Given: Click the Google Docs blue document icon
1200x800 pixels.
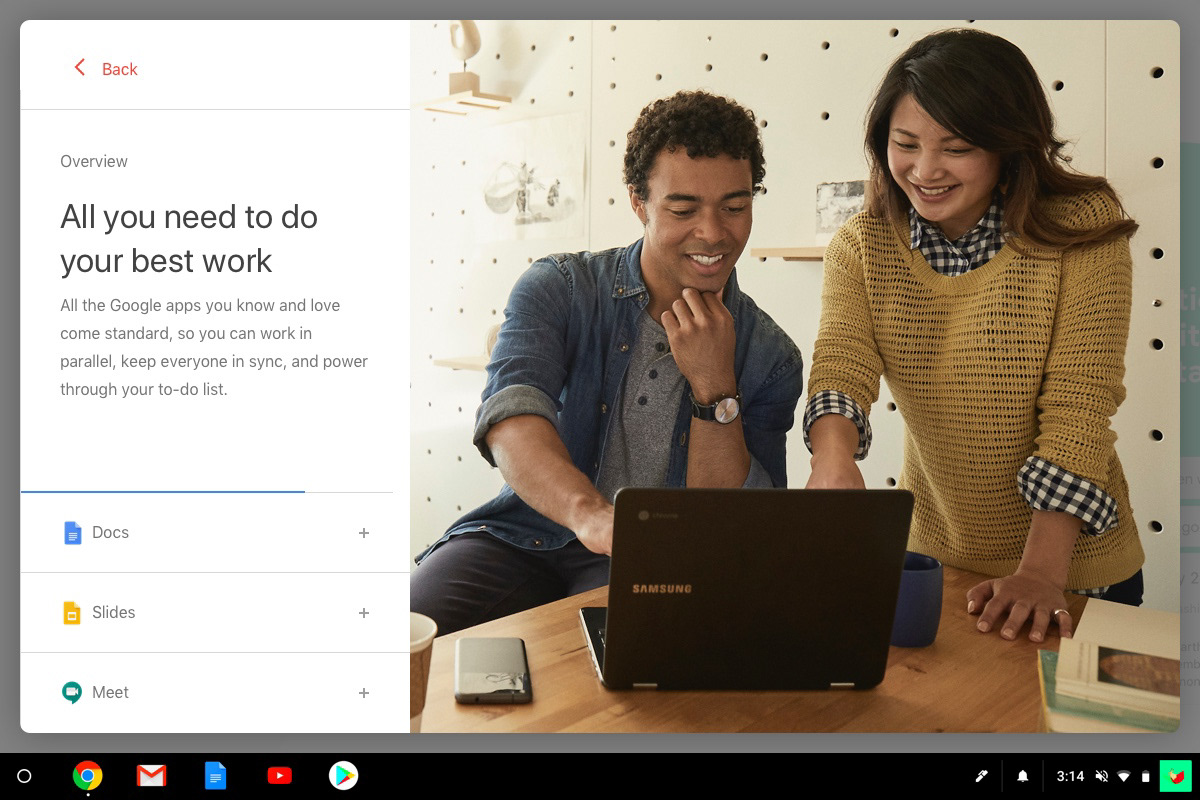Looking at the screenshot, I should [72, 533].
